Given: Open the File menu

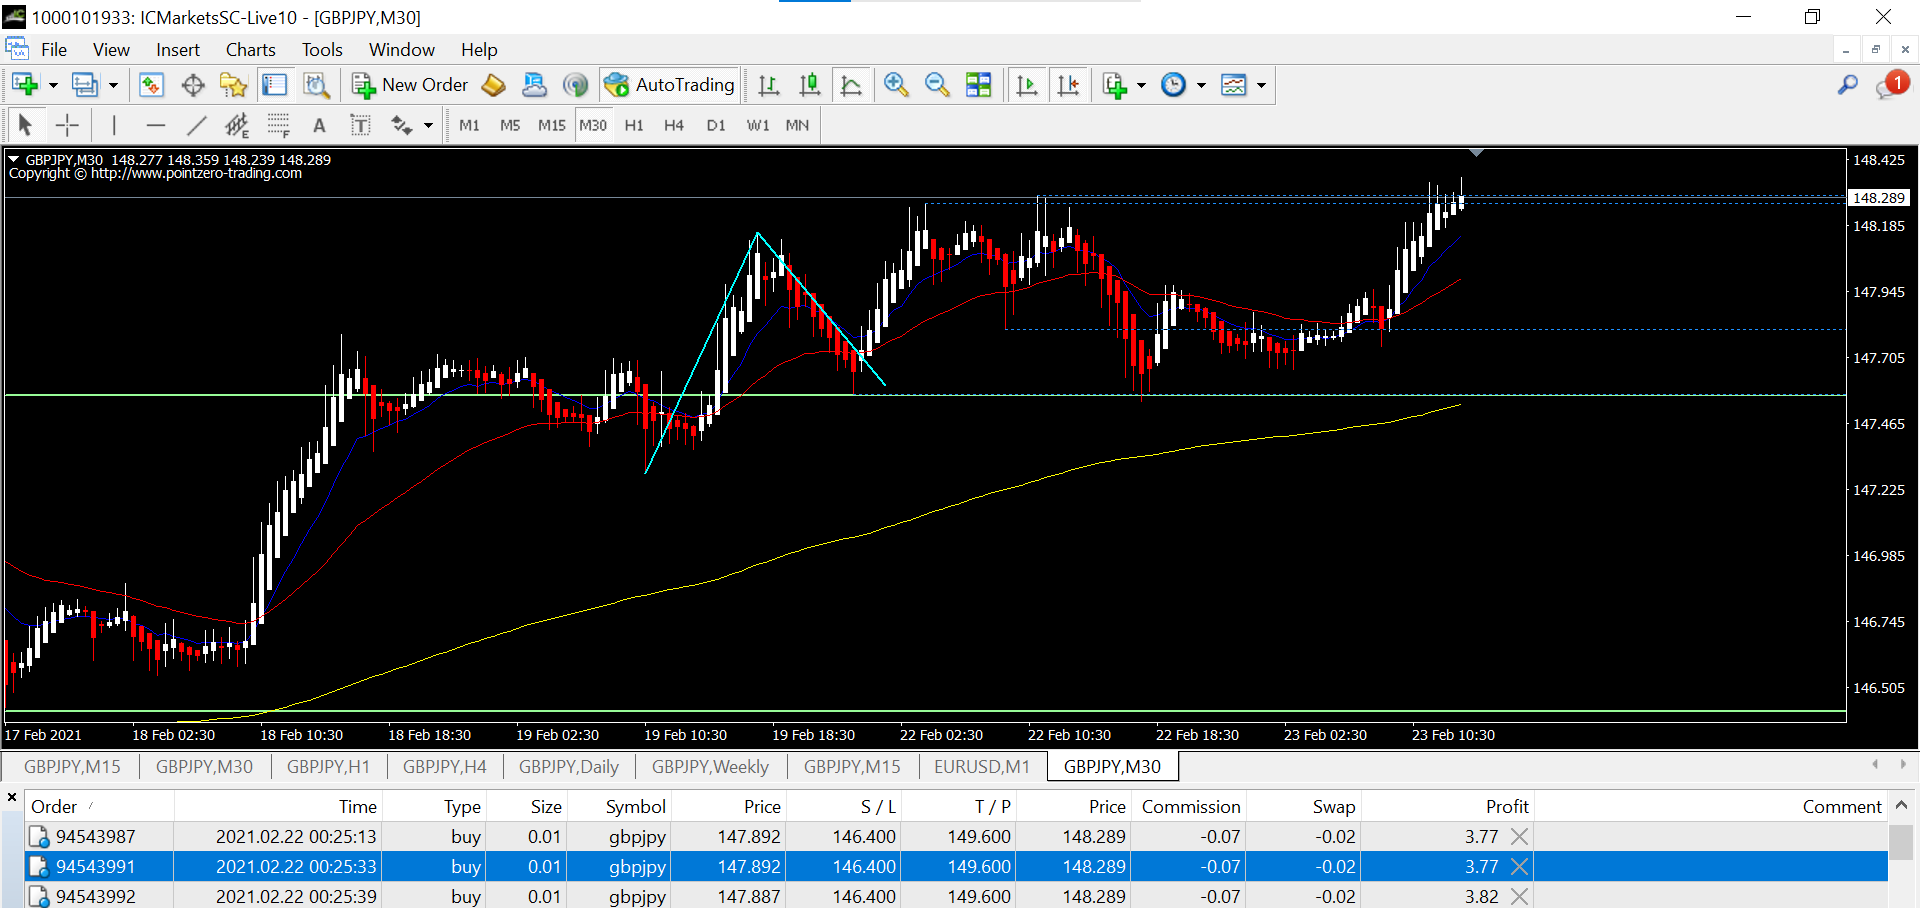Looking at the screenshot, I should coord(54,50).
